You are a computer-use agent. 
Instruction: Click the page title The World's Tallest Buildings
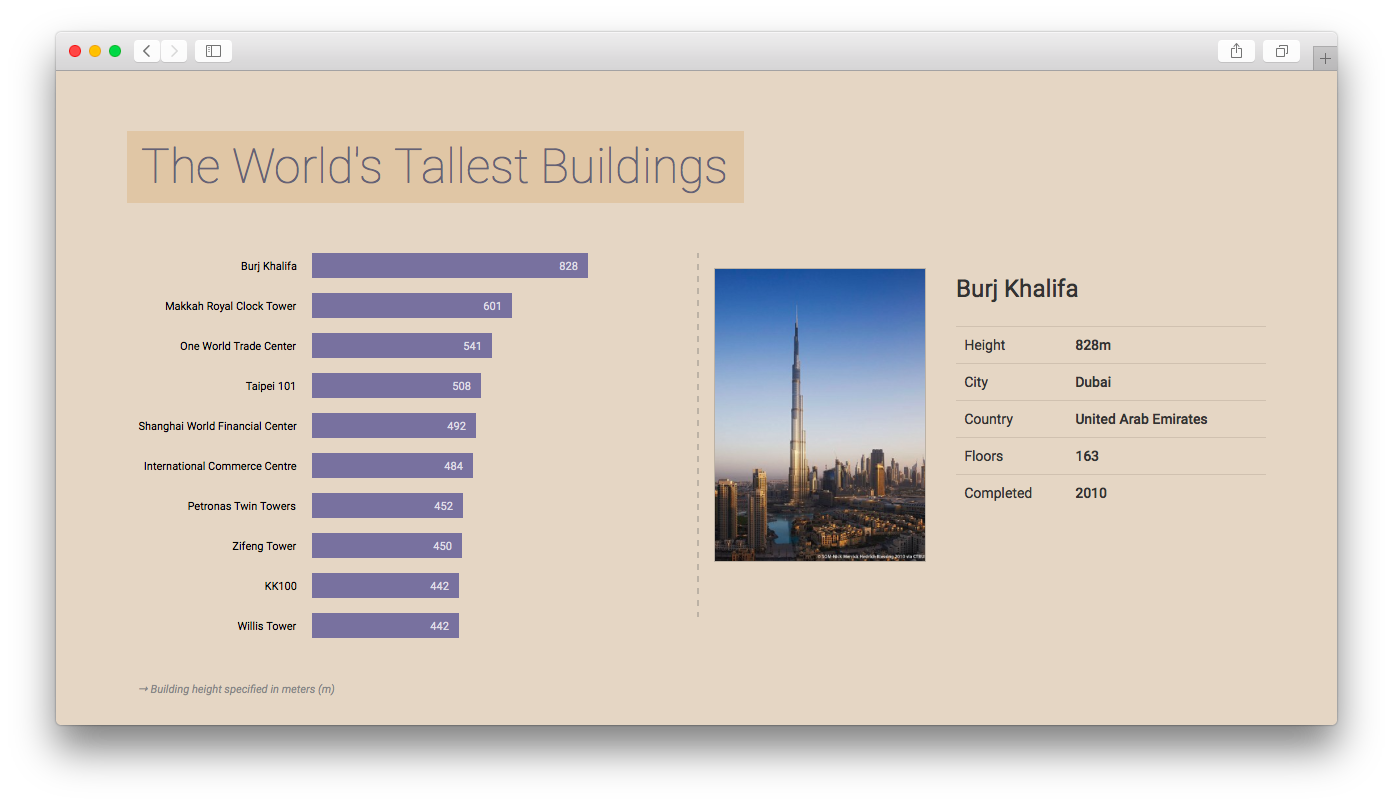click(434, 166)
